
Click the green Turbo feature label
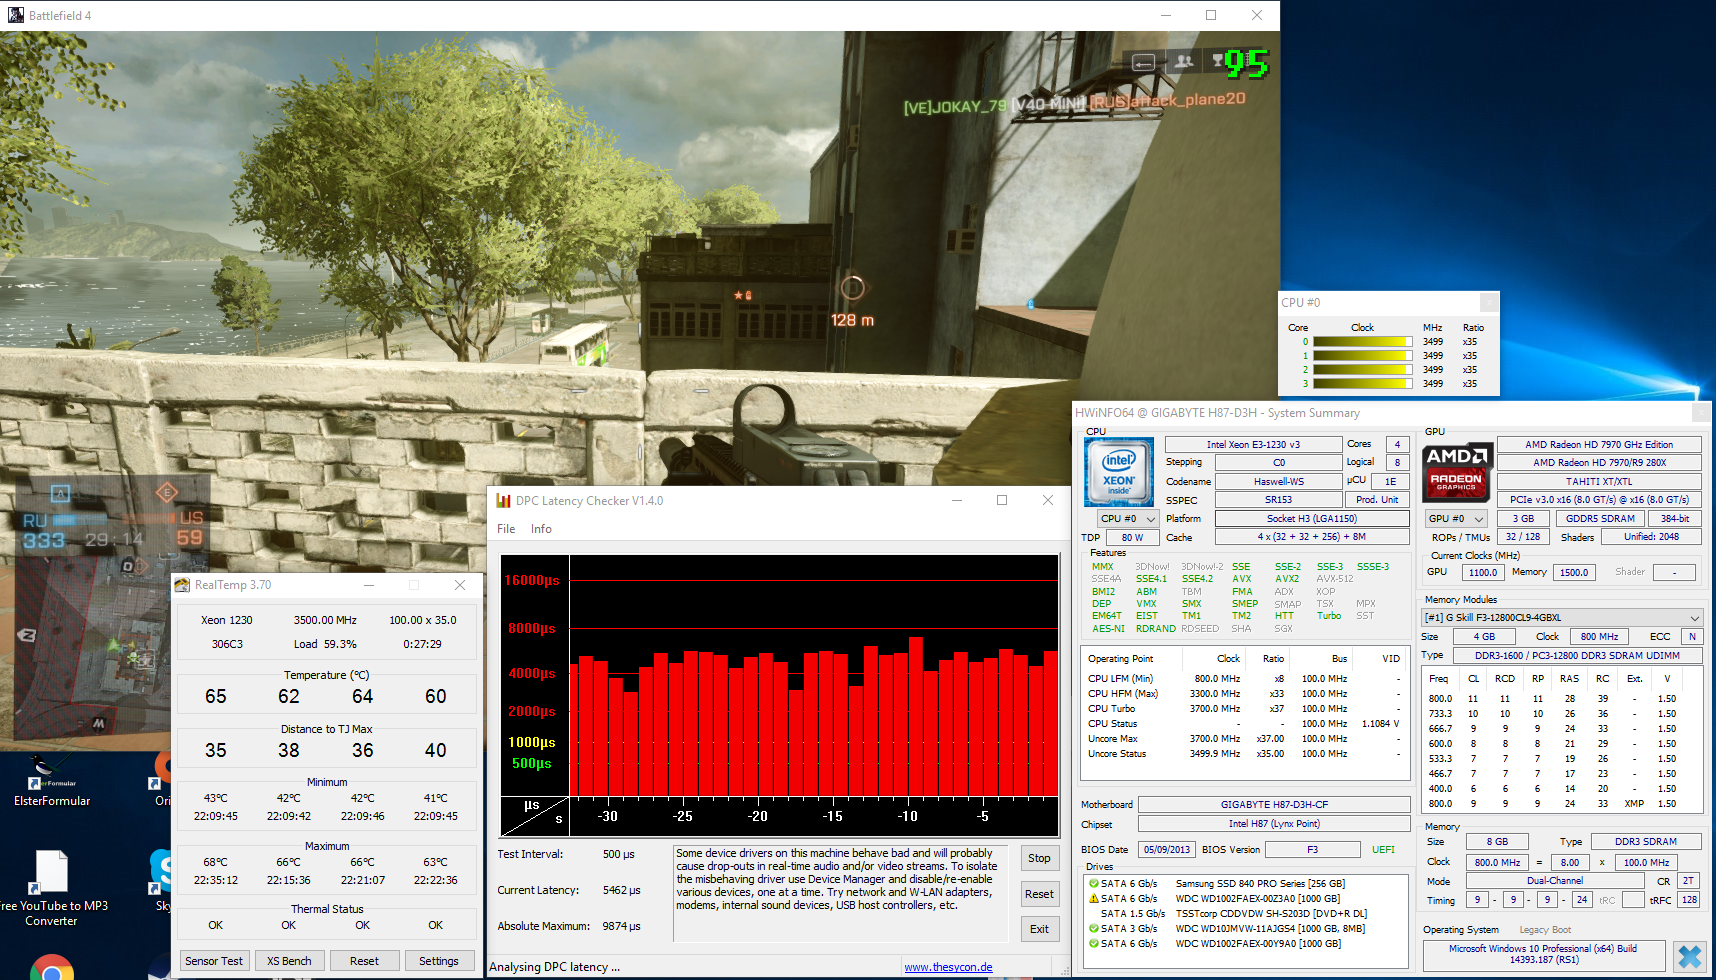pyautogui.click(x=1328, y=616)
